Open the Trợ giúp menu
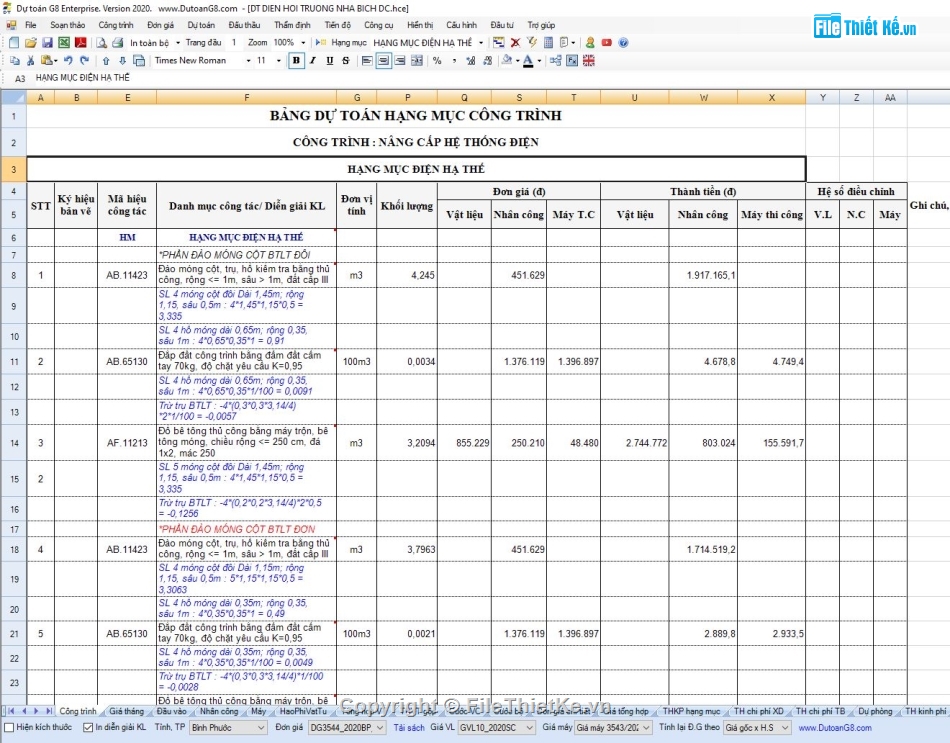The width and height of the screenshot is (950, 743). click(541, 25)
